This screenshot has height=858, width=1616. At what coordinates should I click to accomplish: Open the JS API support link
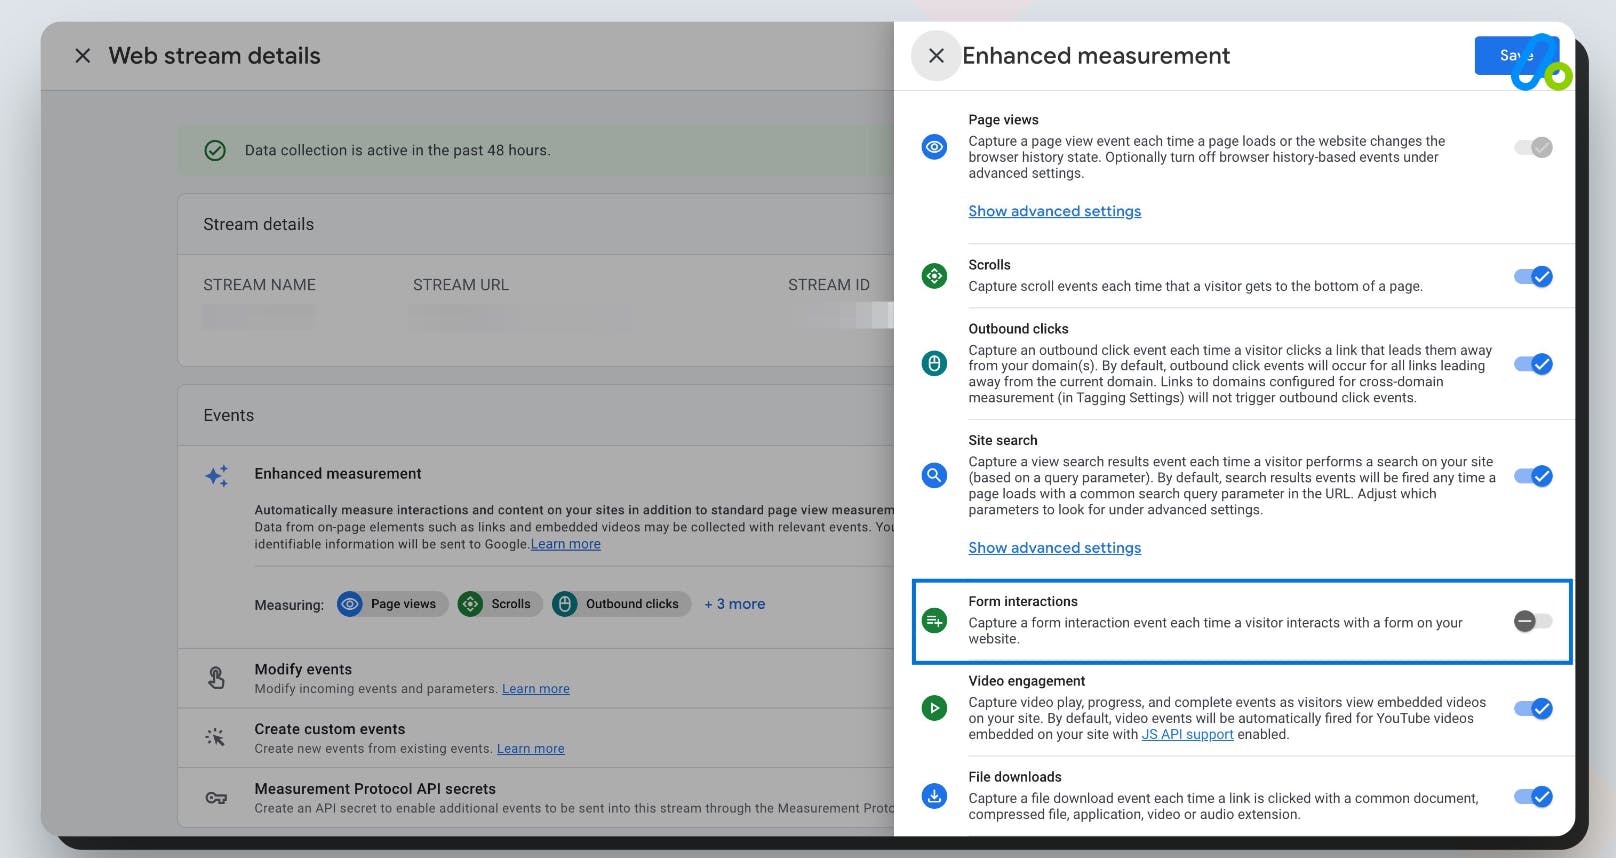tap(1187, 734)
